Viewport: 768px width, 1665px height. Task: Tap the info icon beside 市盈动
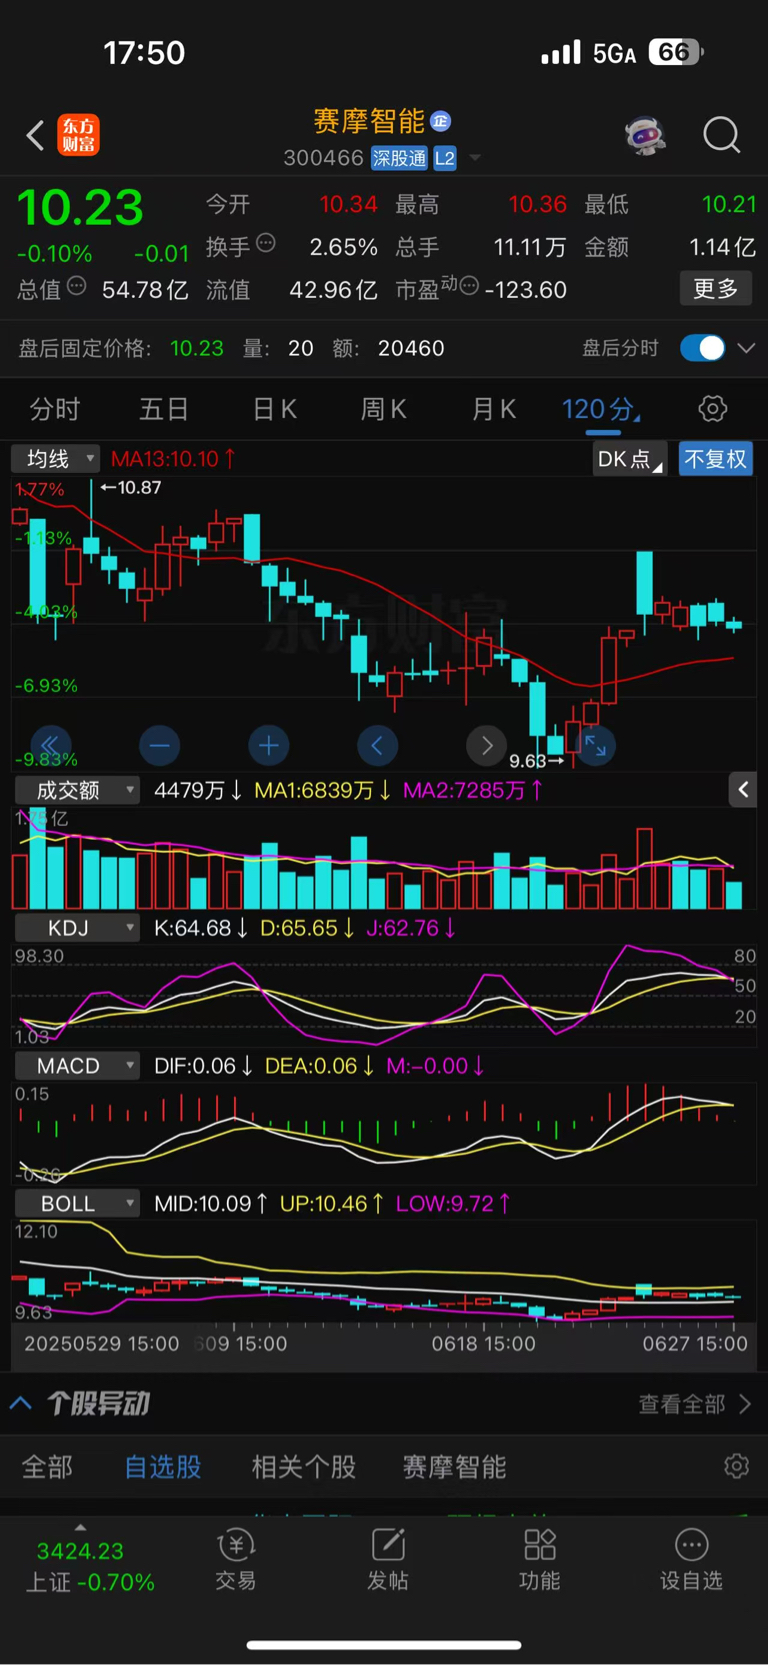tap(469, 286)
